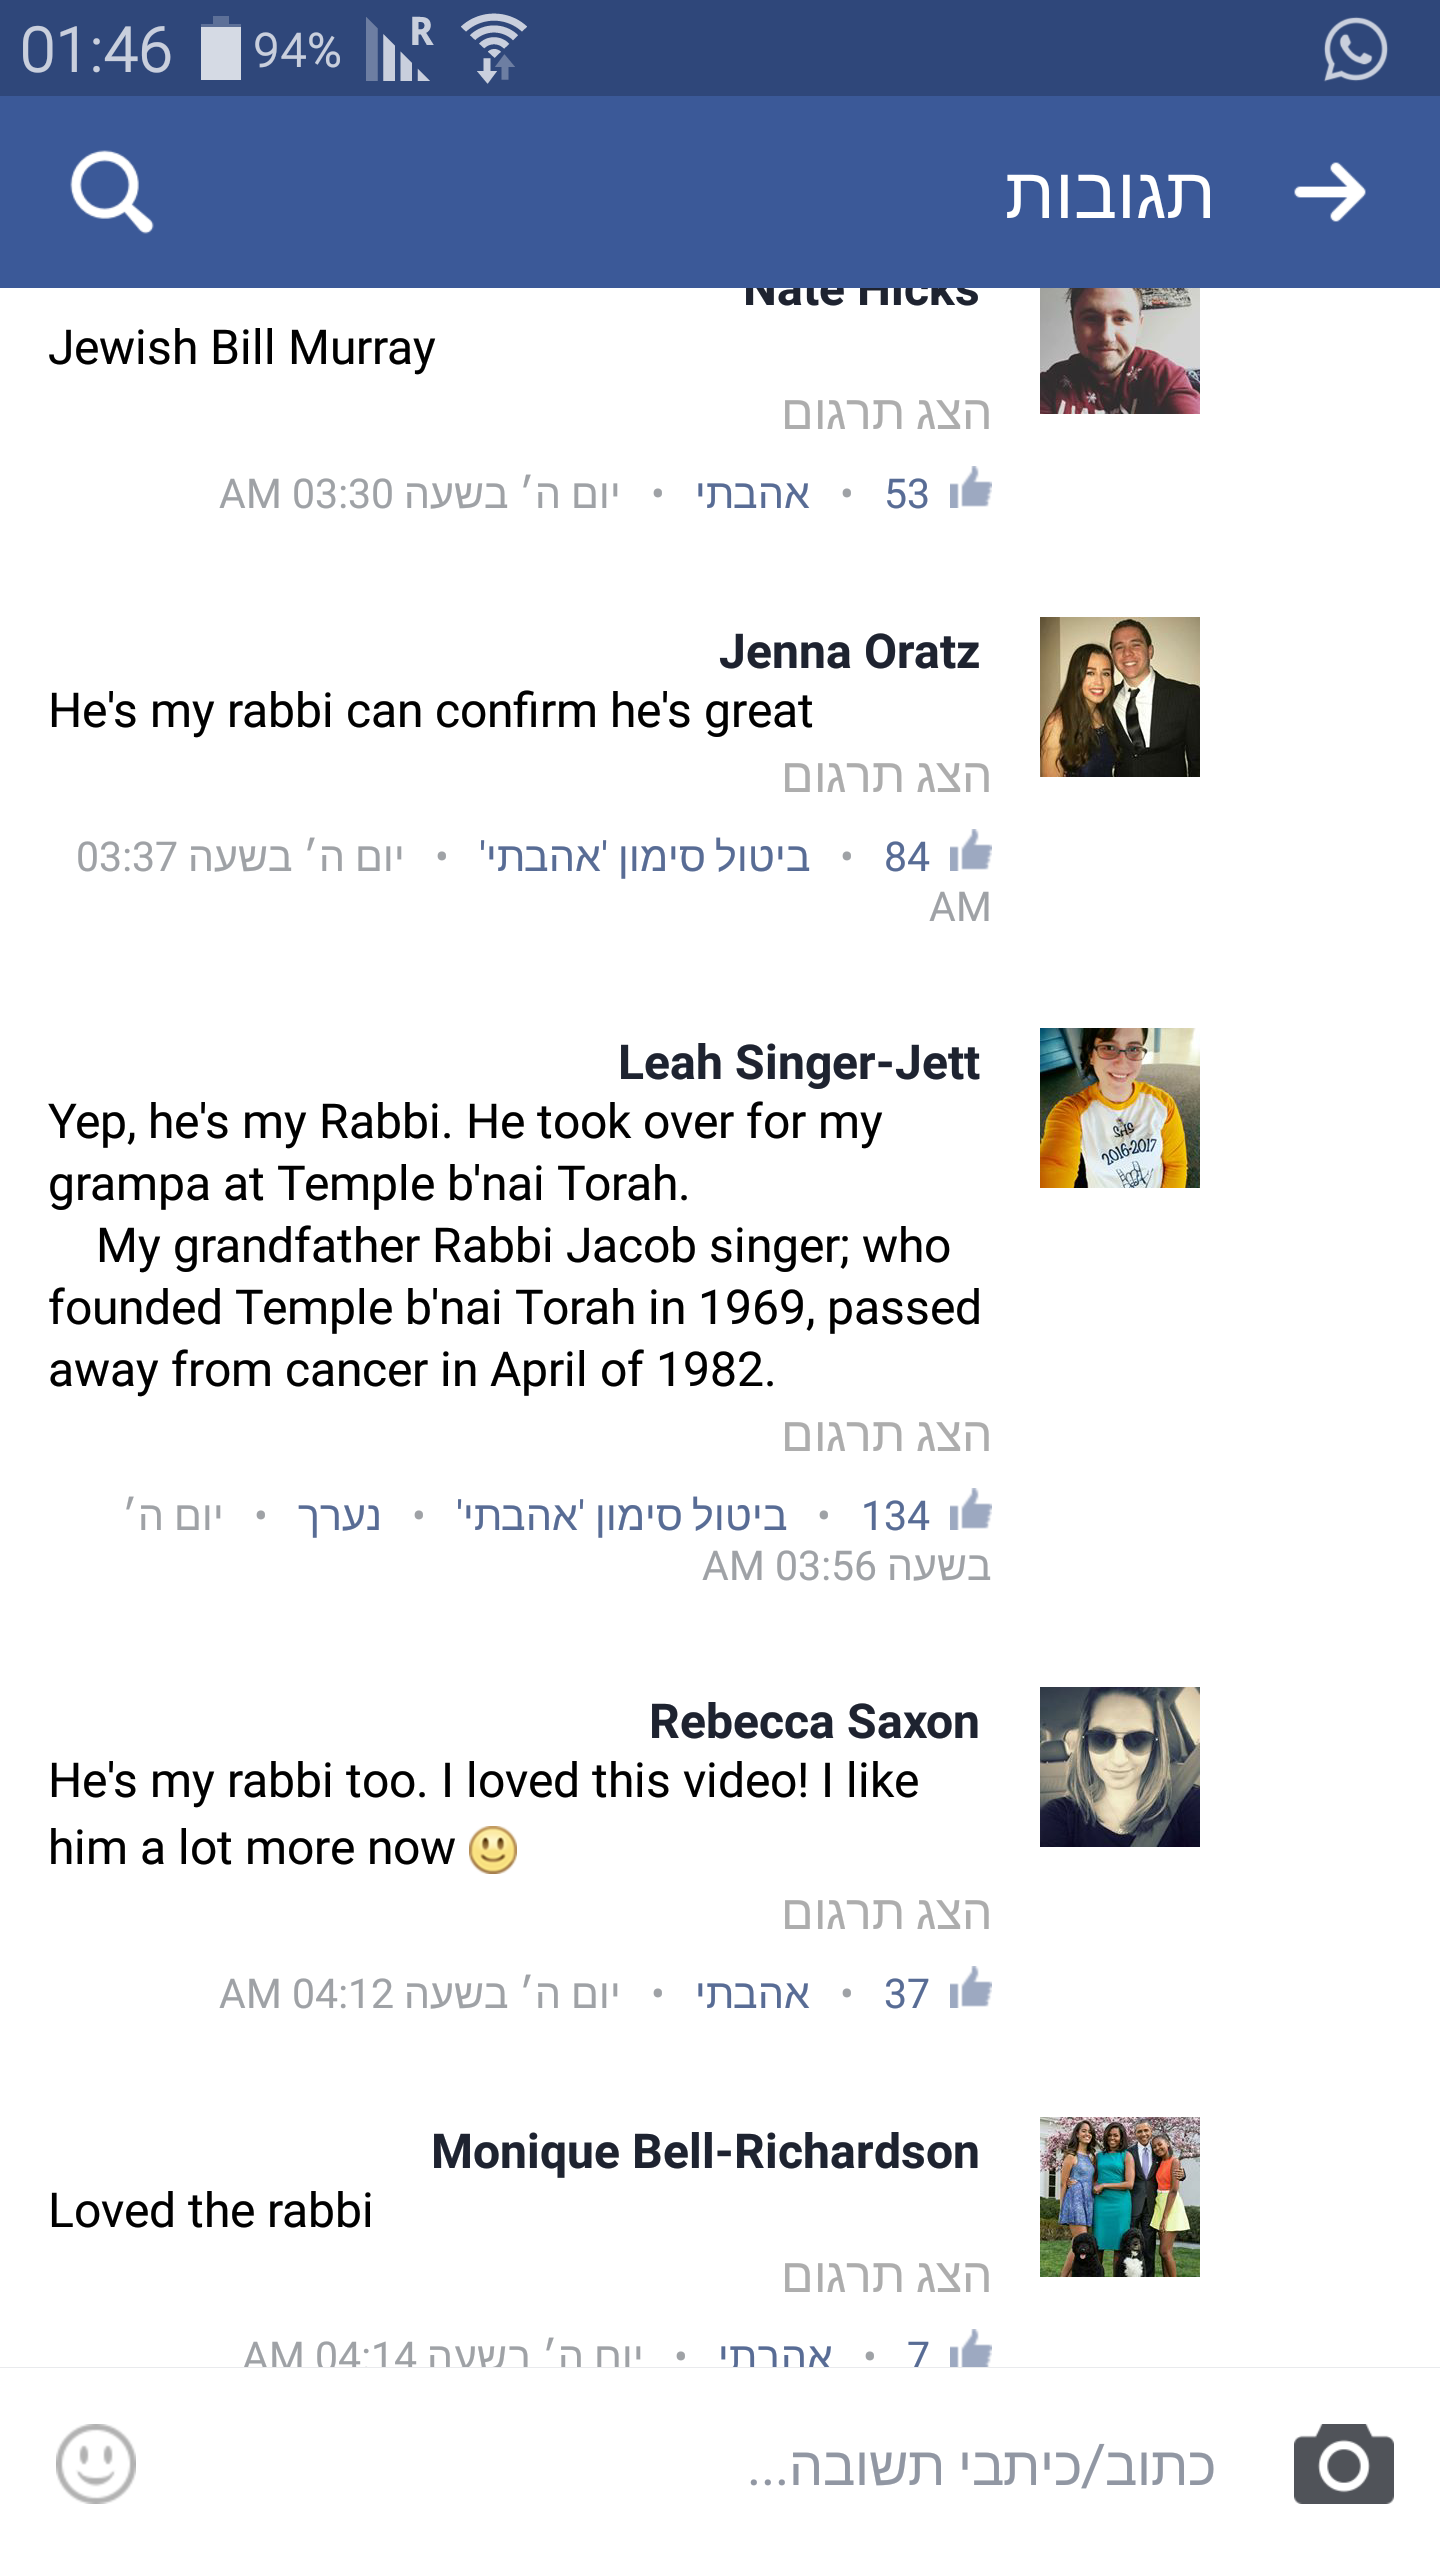Open Rebecca Saxon's profile picture
This screenshot has width=1440, height=2560.
coord(1119,1767)
